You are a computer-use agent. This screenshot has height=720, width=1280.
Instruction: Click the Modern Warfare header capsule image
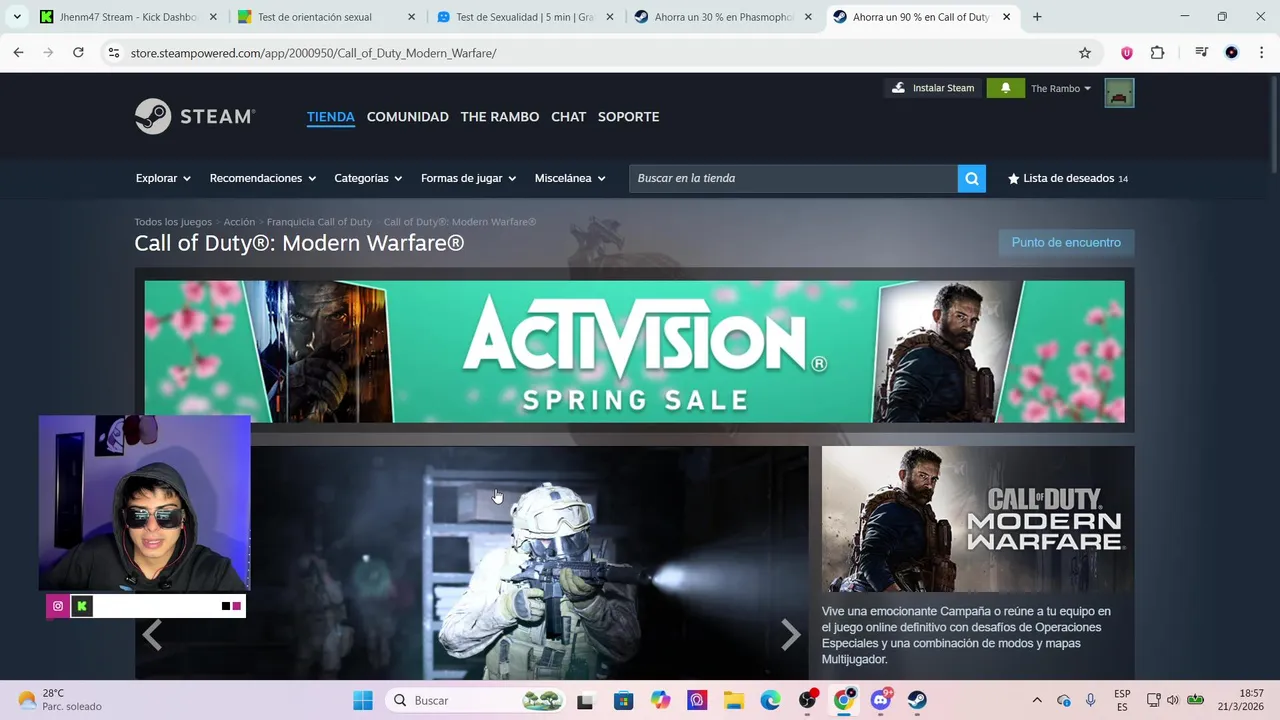tap(978, 519)
